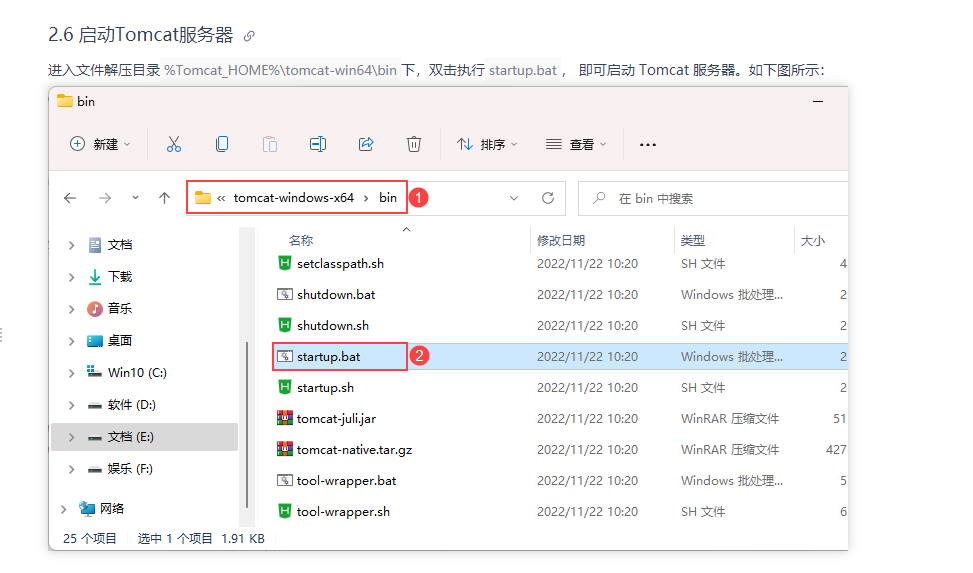The image size is (973, 573).
Task: Click the tomcat-native.tar.gz archive icon
Action: tap(284, 449)
